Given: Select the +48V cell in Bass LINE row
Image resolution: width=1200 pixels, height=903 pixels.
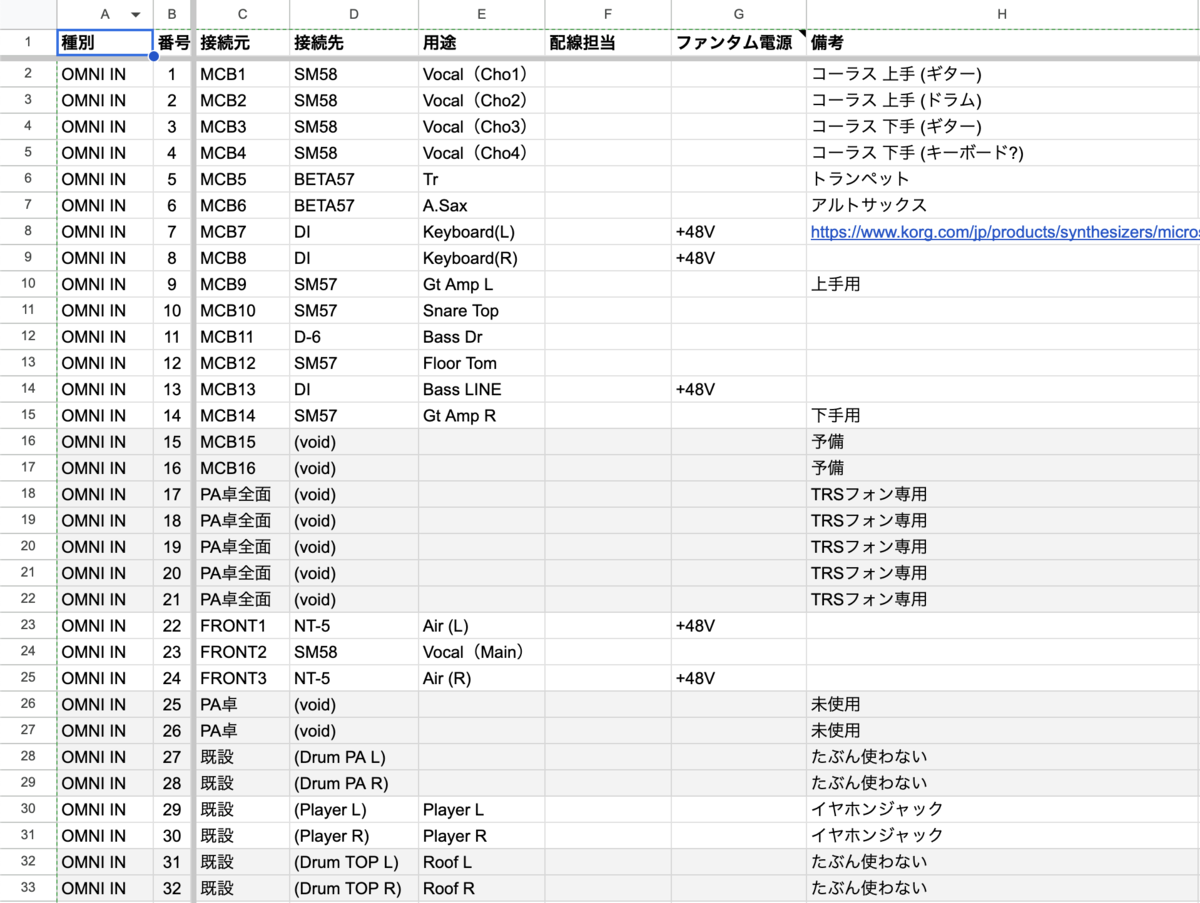Looking at the screenshot, I should coord(739,389).
